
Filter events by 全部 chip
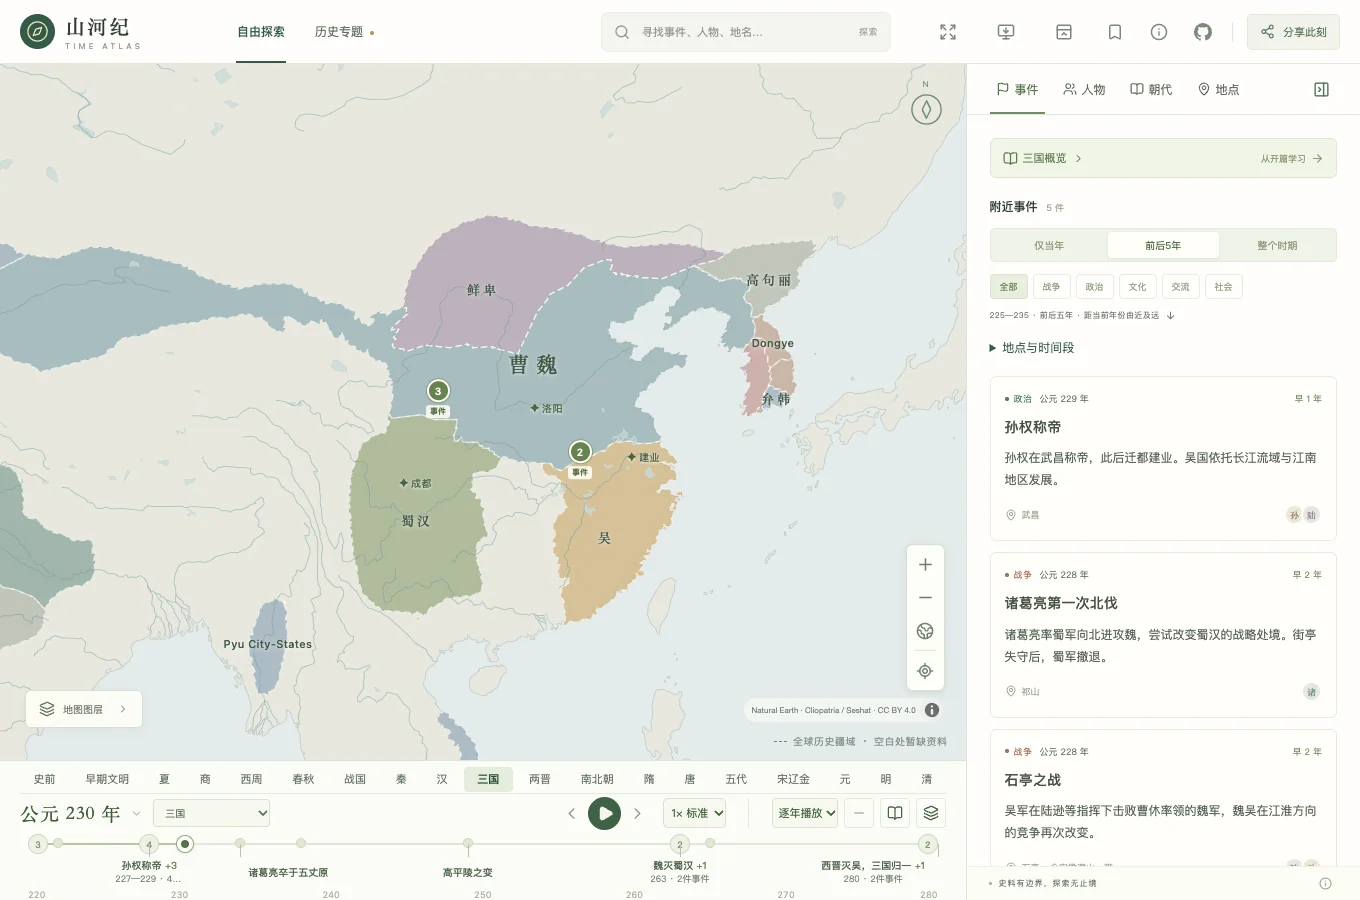click(x=1008, y=287)
